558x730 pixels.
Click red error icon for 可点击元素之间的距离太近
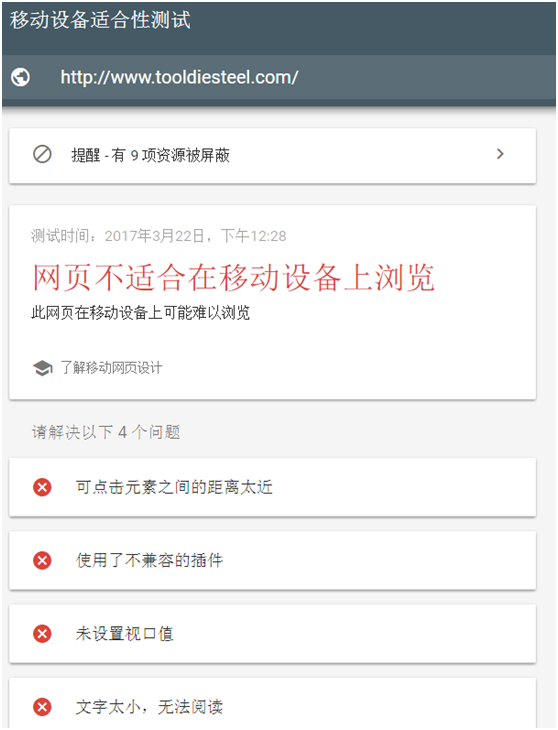click(x=42, y=487)
